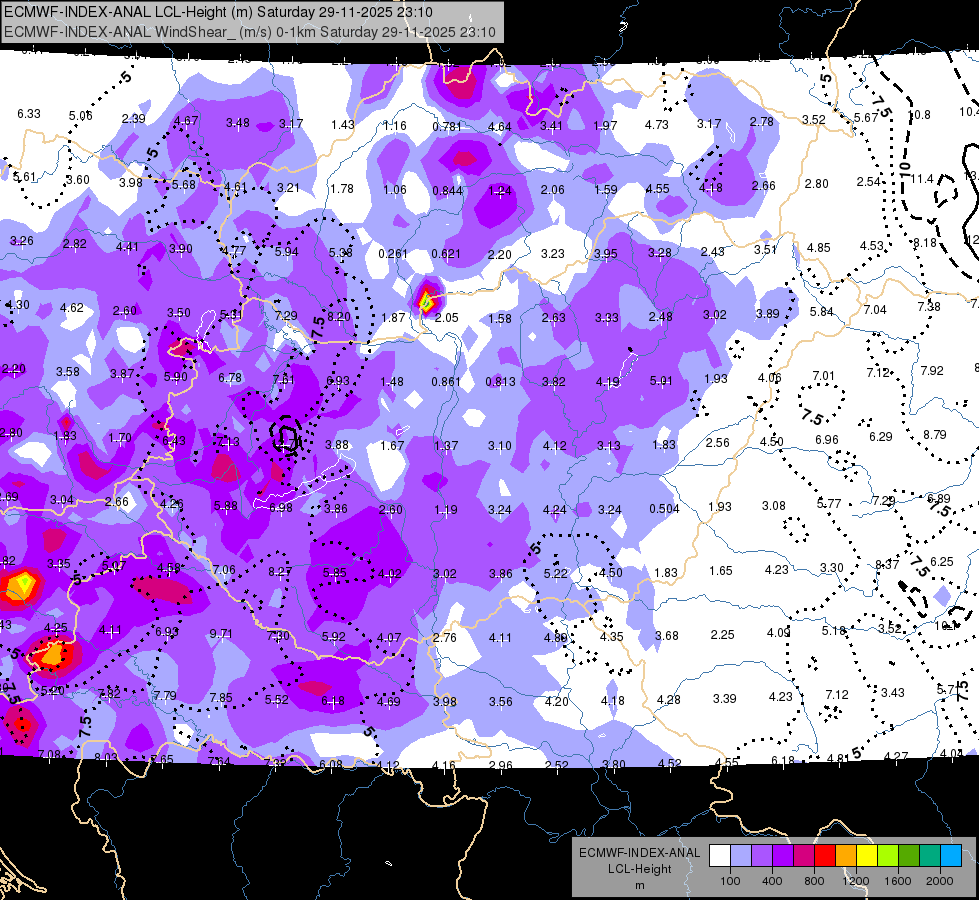The height and width of the screenshot is (900, 979).
Task: Click legend scale value '800'
Action: coord(814,881)
